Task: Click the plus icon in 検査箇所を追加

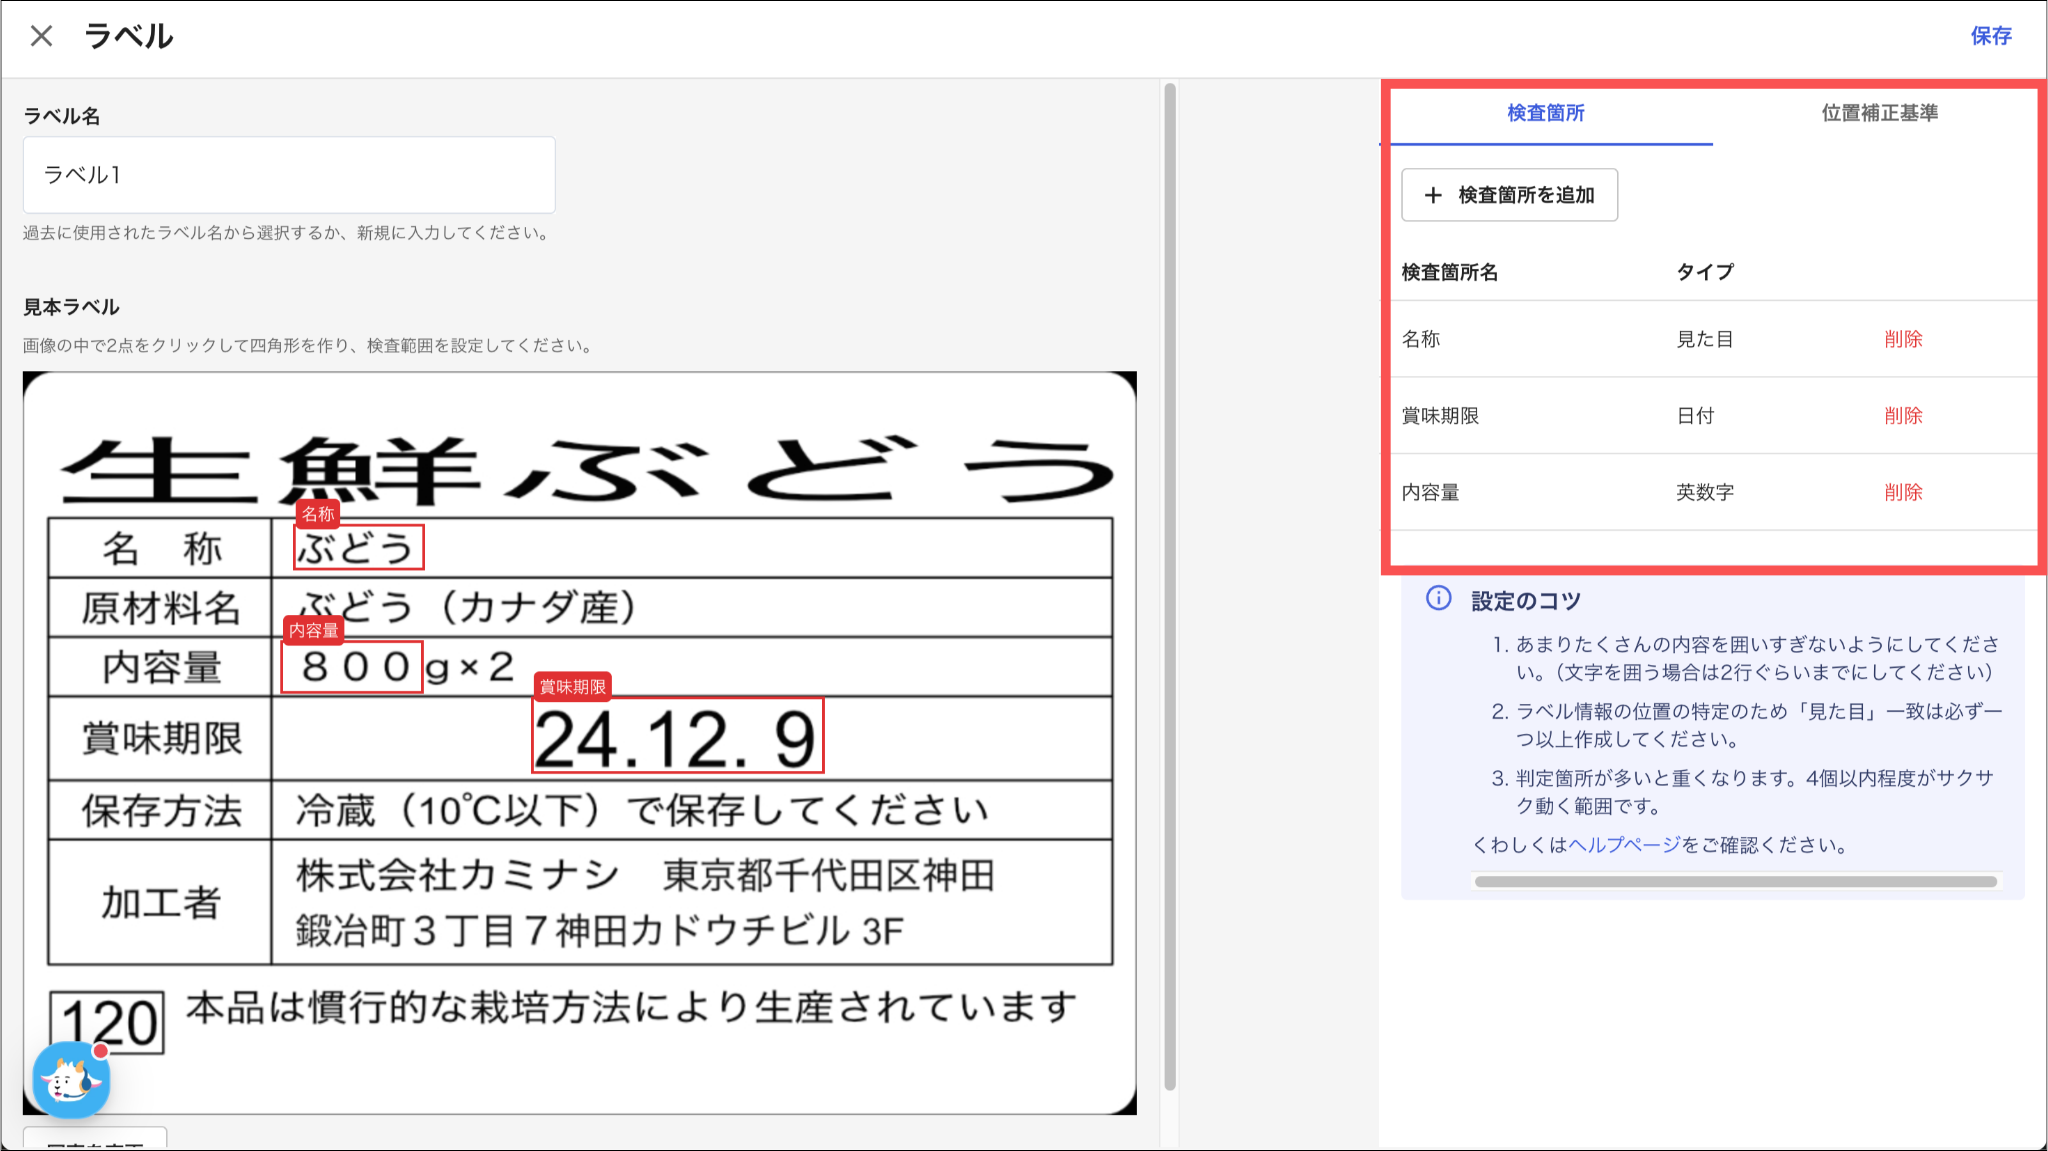Action: click(1433, 195)
